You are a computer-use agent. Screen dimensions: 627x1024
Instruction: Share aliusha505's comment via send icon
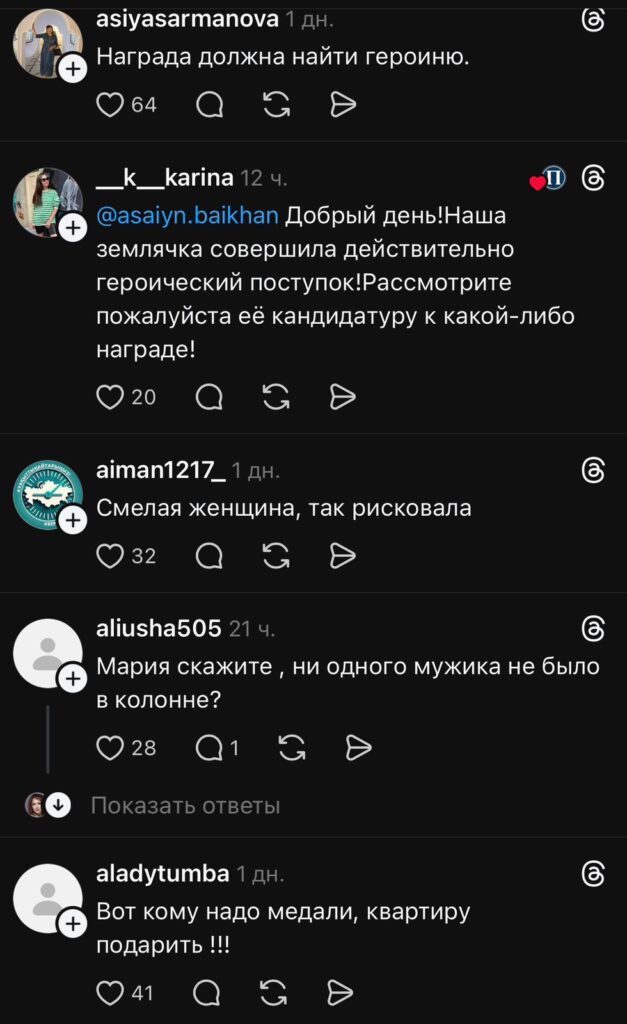point(358,747)
